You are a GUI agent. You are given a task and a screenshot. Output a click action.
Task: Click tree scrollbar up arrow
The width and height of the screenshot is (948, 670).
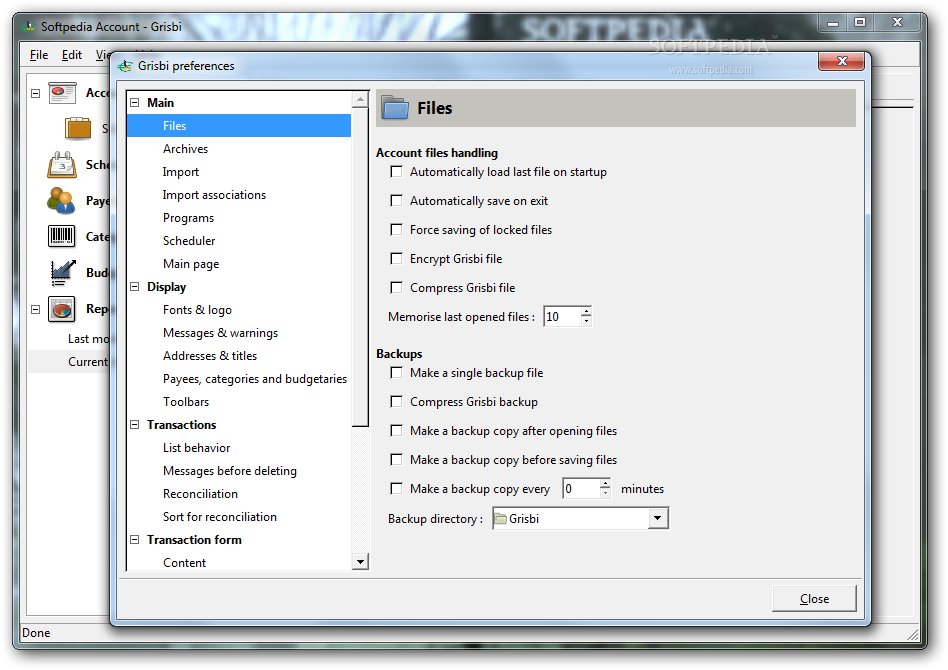(x=360, y=99)
